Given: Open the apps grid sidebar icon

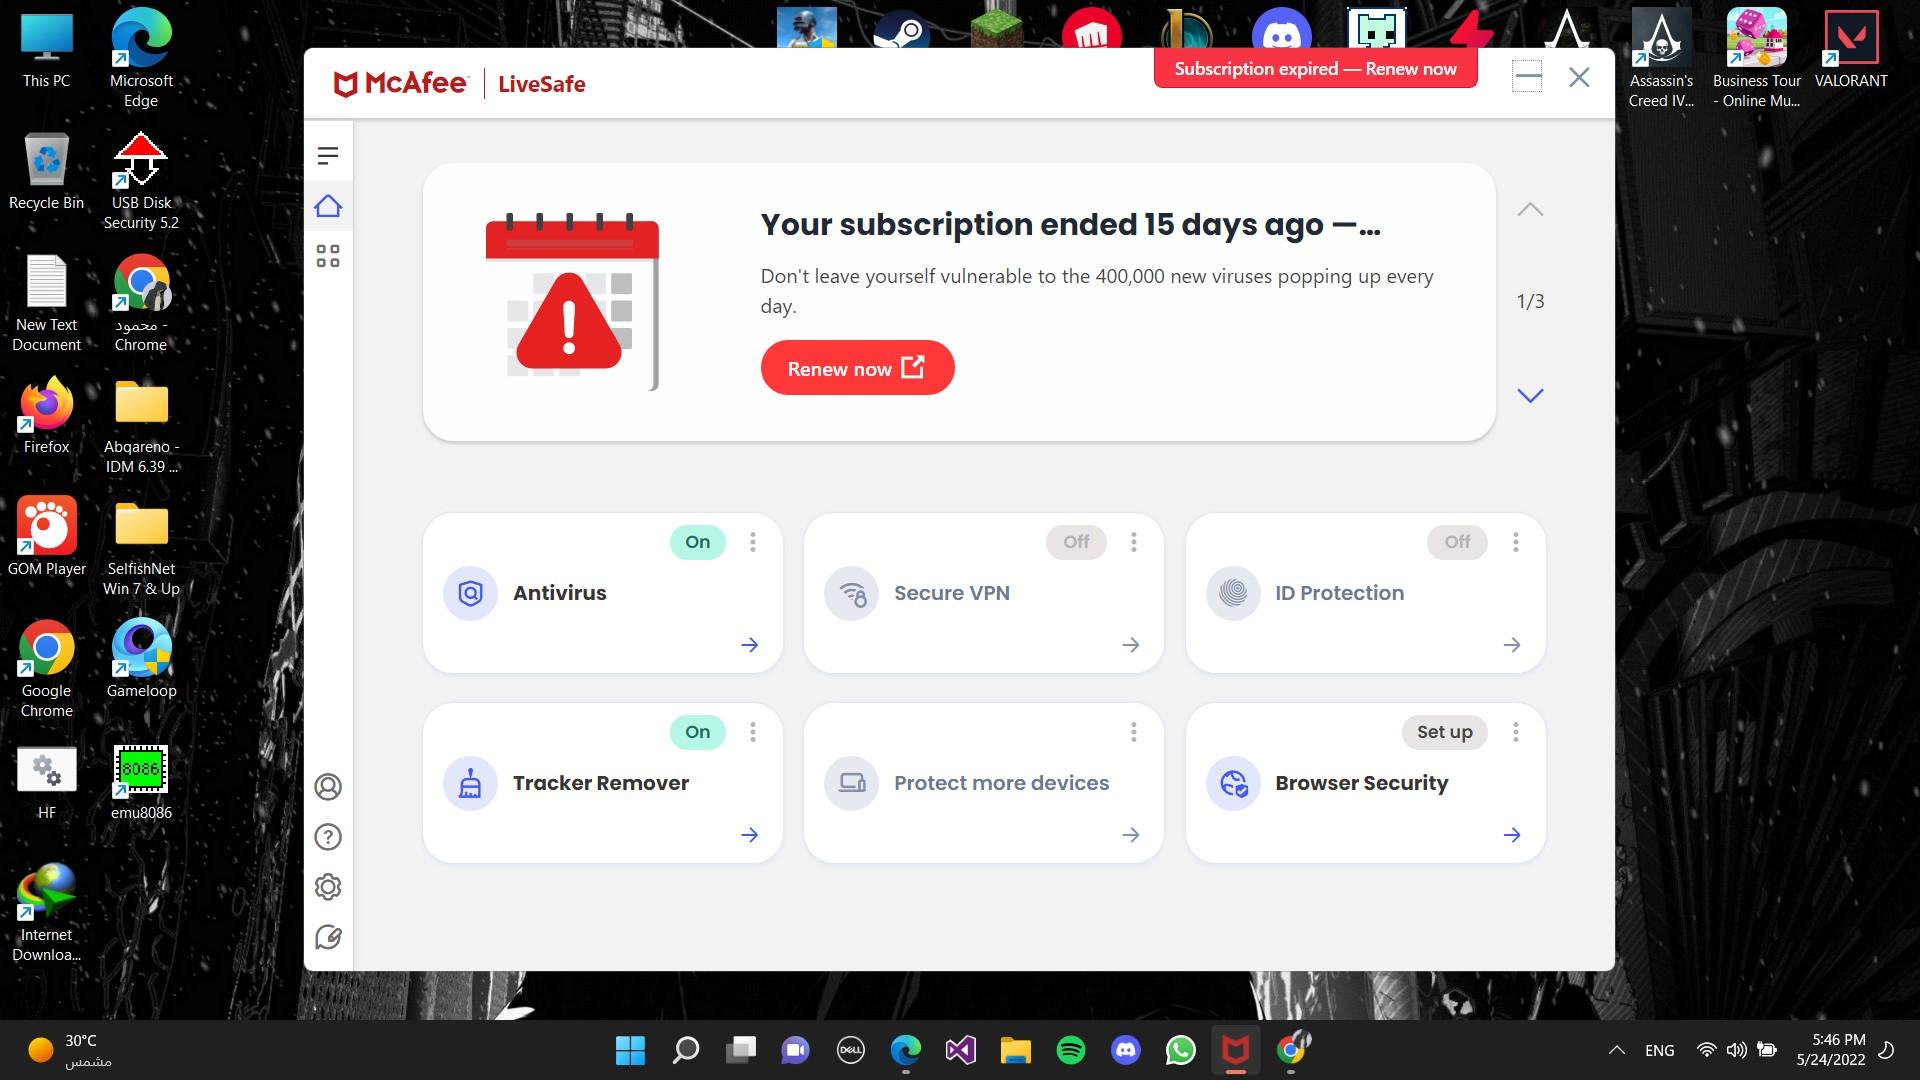Looking at the screenshot, I should pyautogui.click(x=328, y=256).
